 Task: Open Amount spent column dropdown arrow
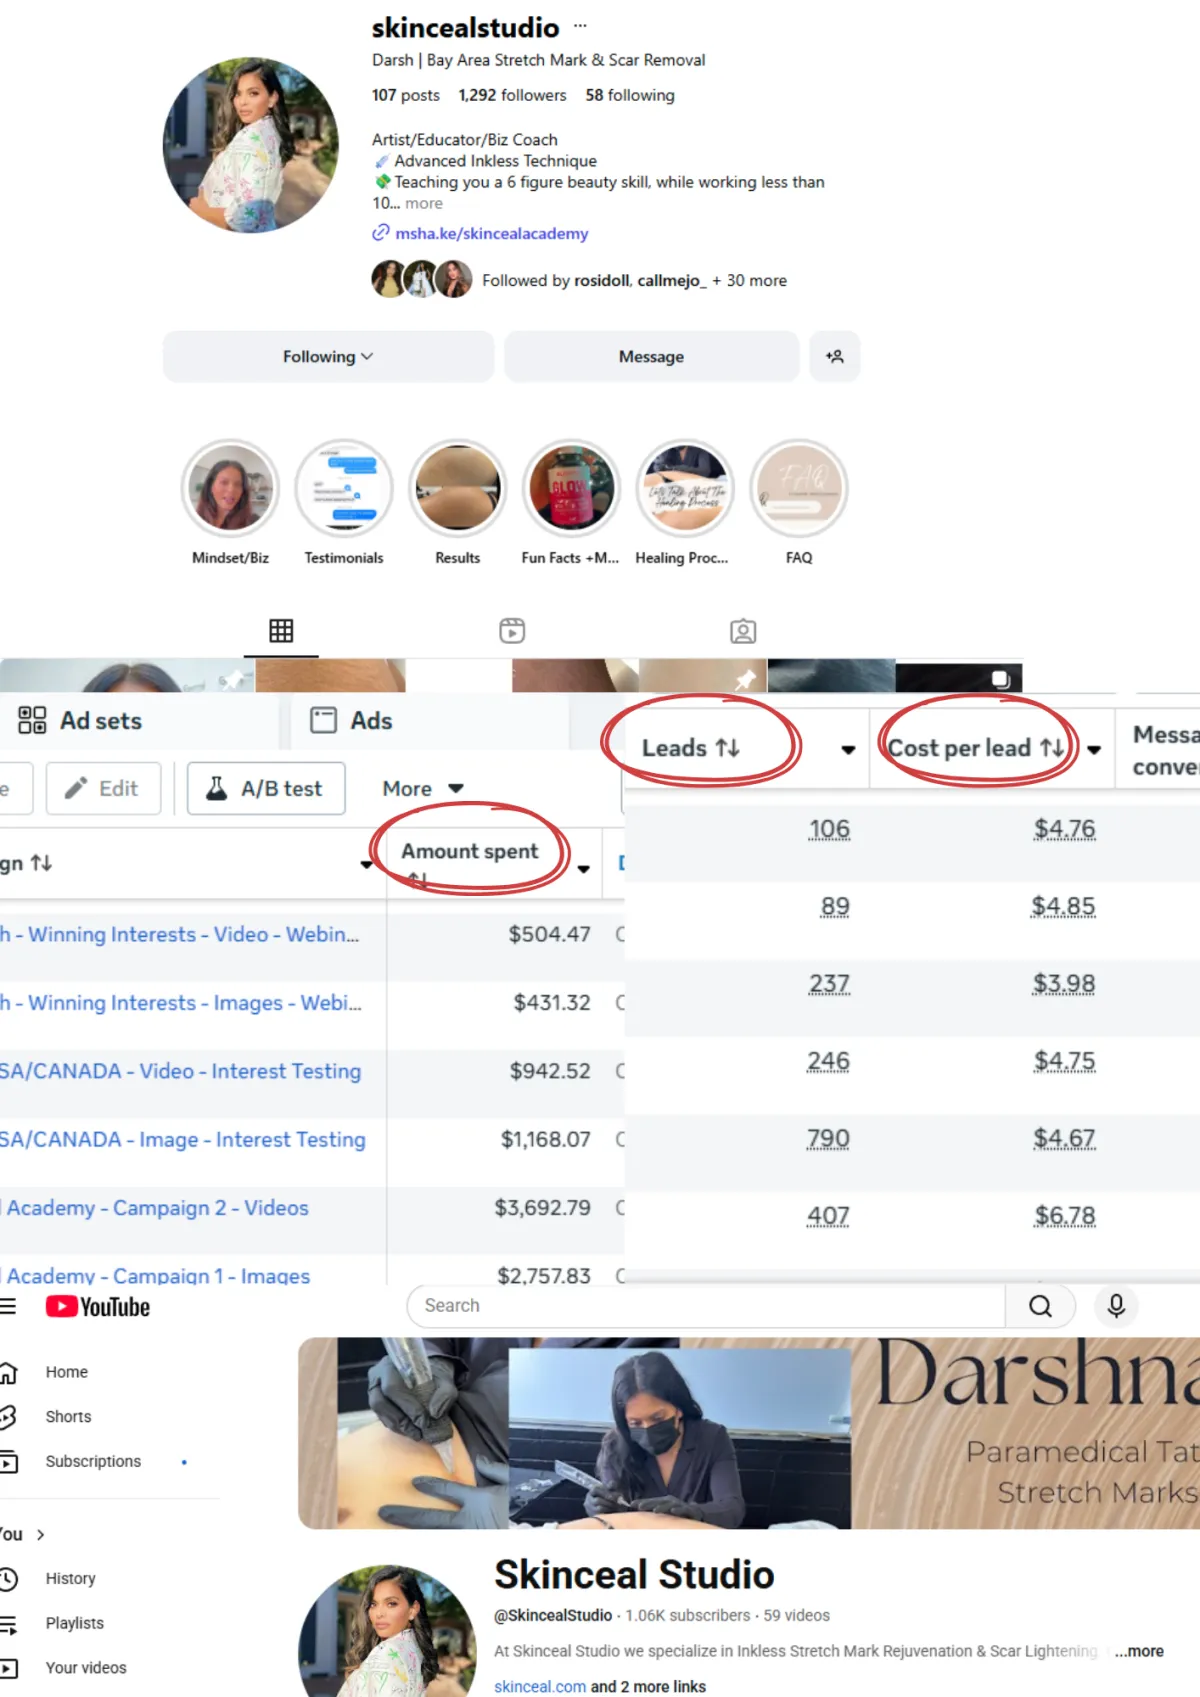(583, 869)
